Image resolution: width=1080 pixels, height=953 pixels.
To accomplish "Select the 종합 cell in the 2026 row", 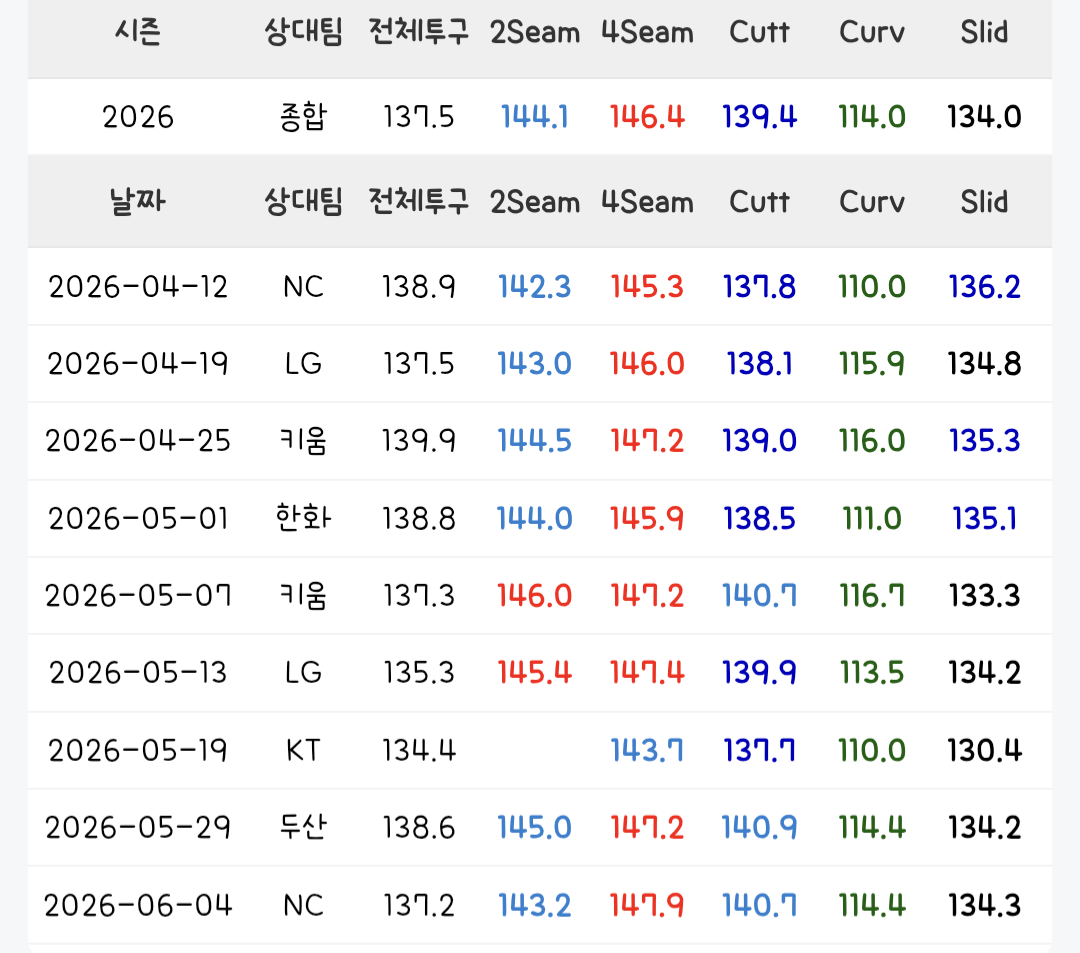I will point(303,117).
